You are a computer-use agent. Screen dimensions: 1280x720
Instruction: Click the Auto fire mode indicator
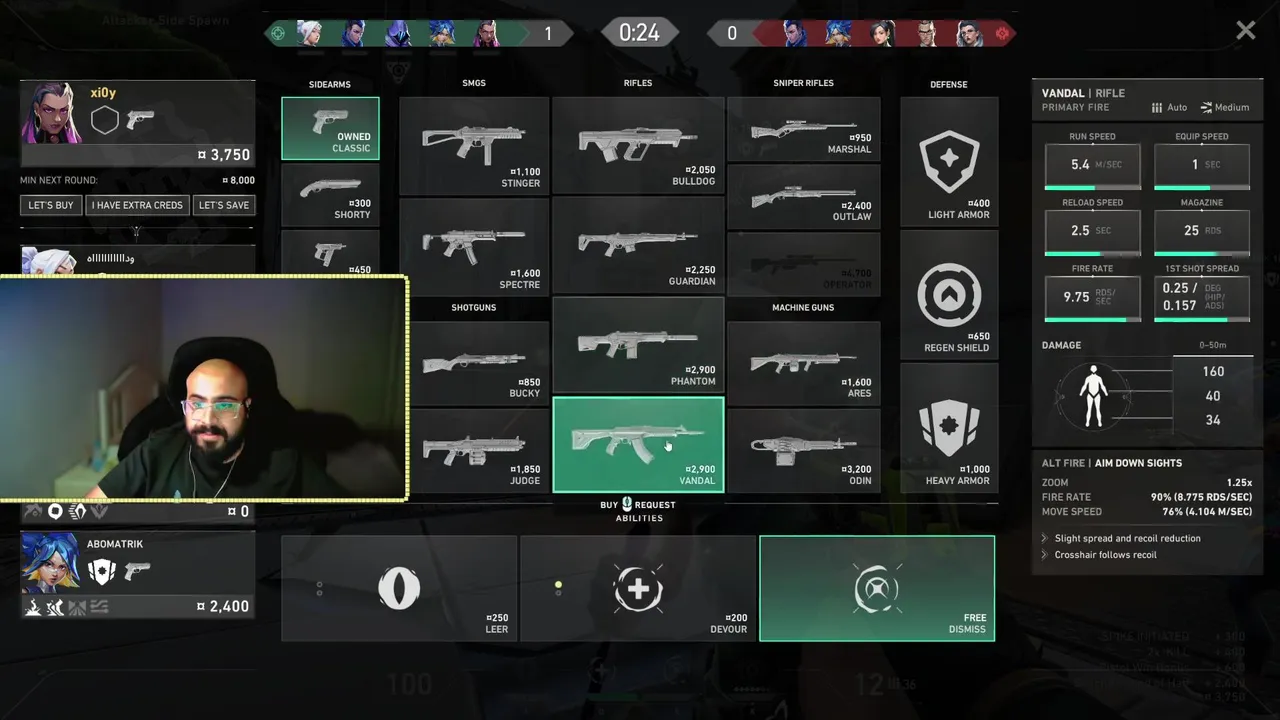coord(1169,108)
